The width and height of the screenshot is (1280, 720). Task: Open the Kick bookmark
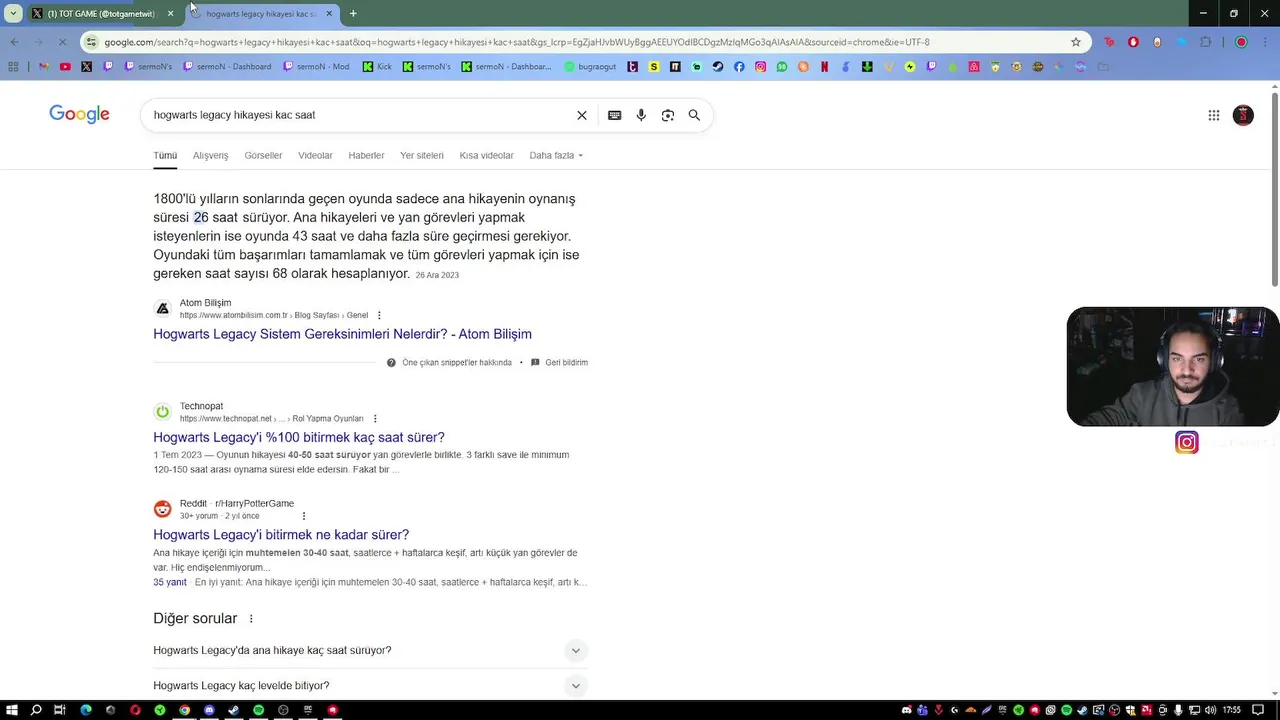coord(377,67)
